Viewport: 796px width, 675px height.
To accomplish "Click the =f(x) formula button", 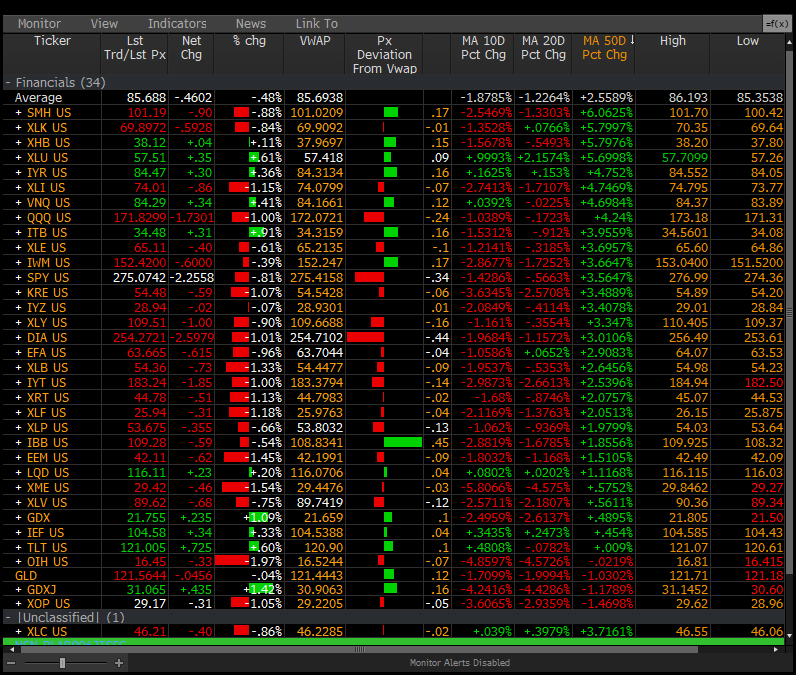I will (x=777, y=23).
